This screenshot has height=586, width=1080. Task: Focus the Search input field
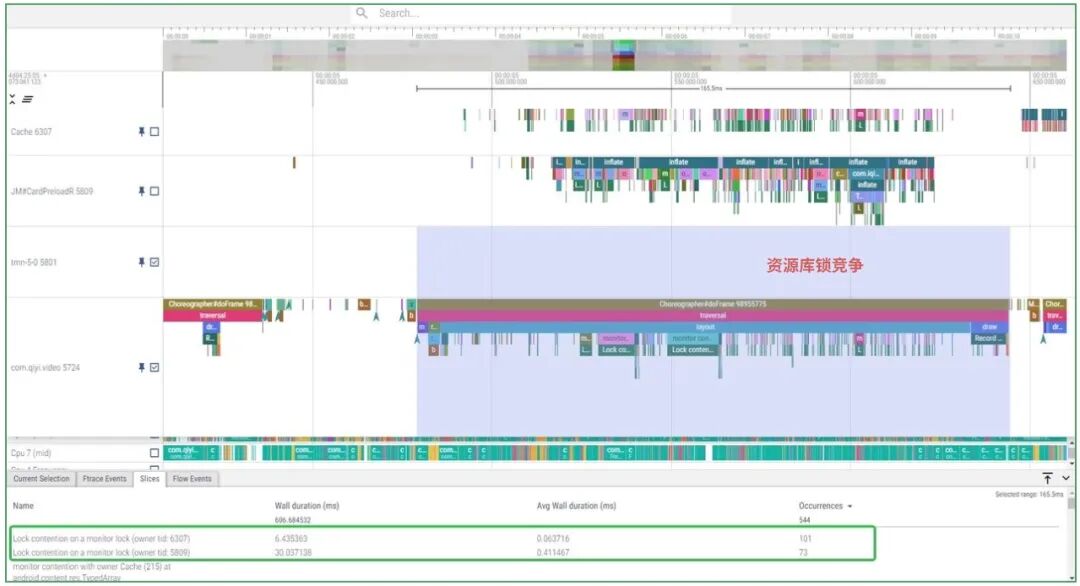click(x=541, y=13)
